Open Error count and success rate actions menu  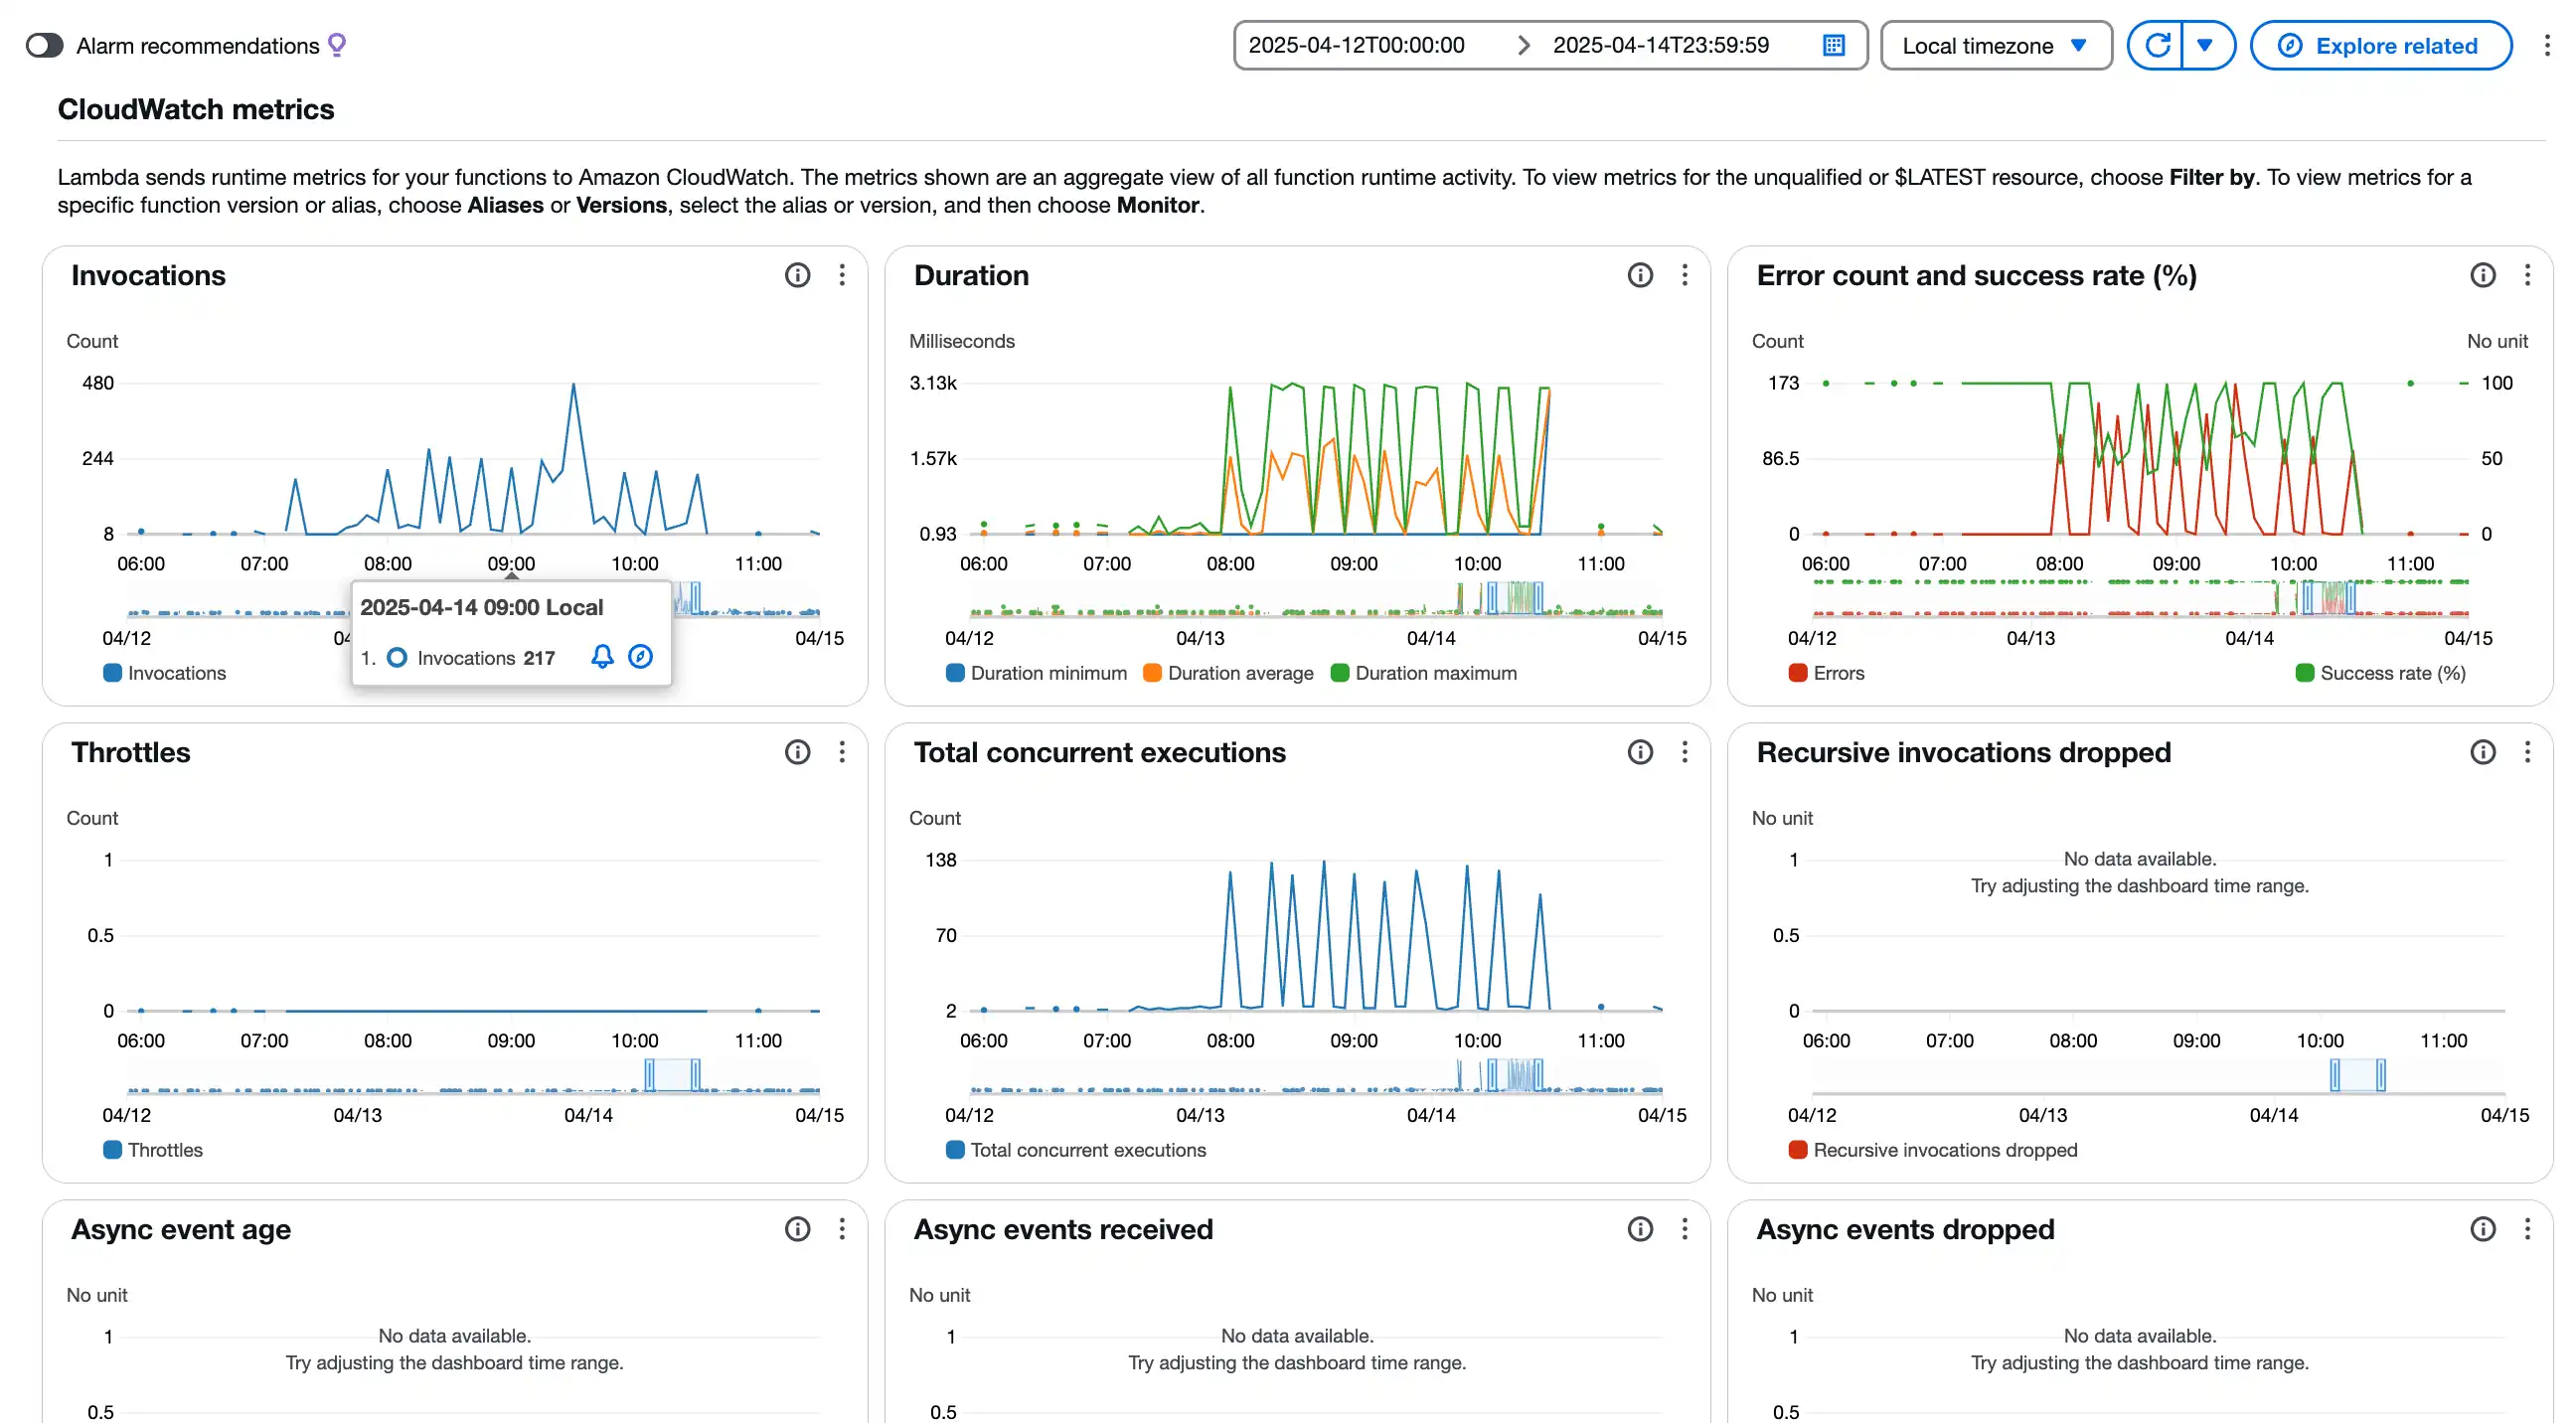coord(2527,275)
